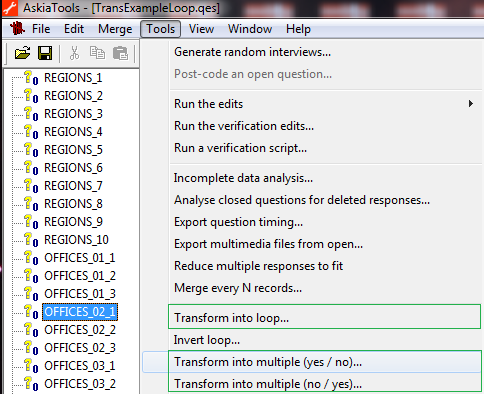
Task: Click the question icon beside REGIONS_5
Action: point(31,150)
